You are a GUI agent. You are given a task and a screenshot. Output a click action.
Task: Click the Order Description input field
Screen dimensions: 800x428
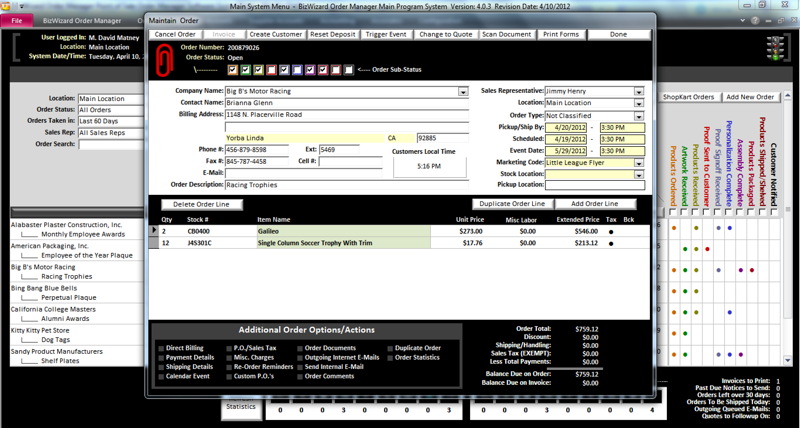[346, 185]
